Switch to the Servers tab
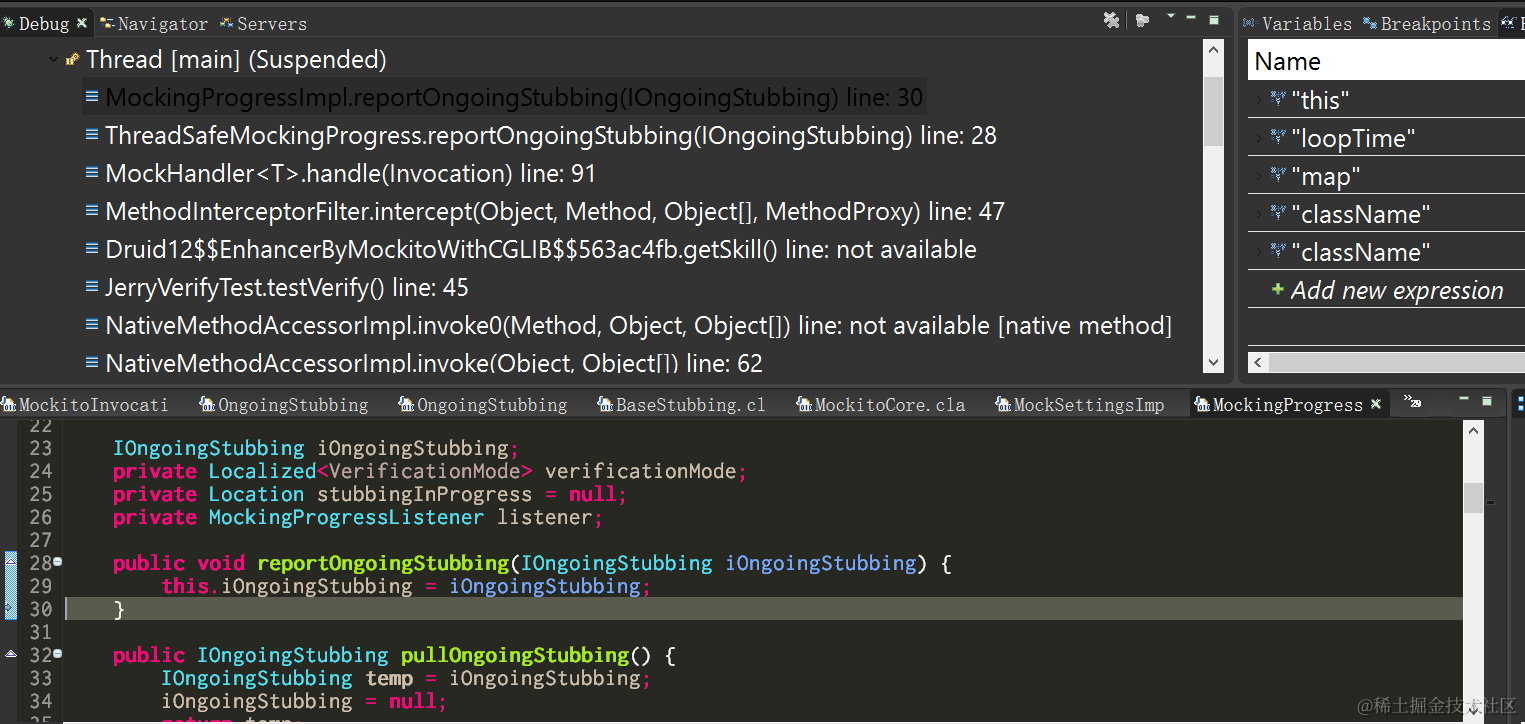 263,23
